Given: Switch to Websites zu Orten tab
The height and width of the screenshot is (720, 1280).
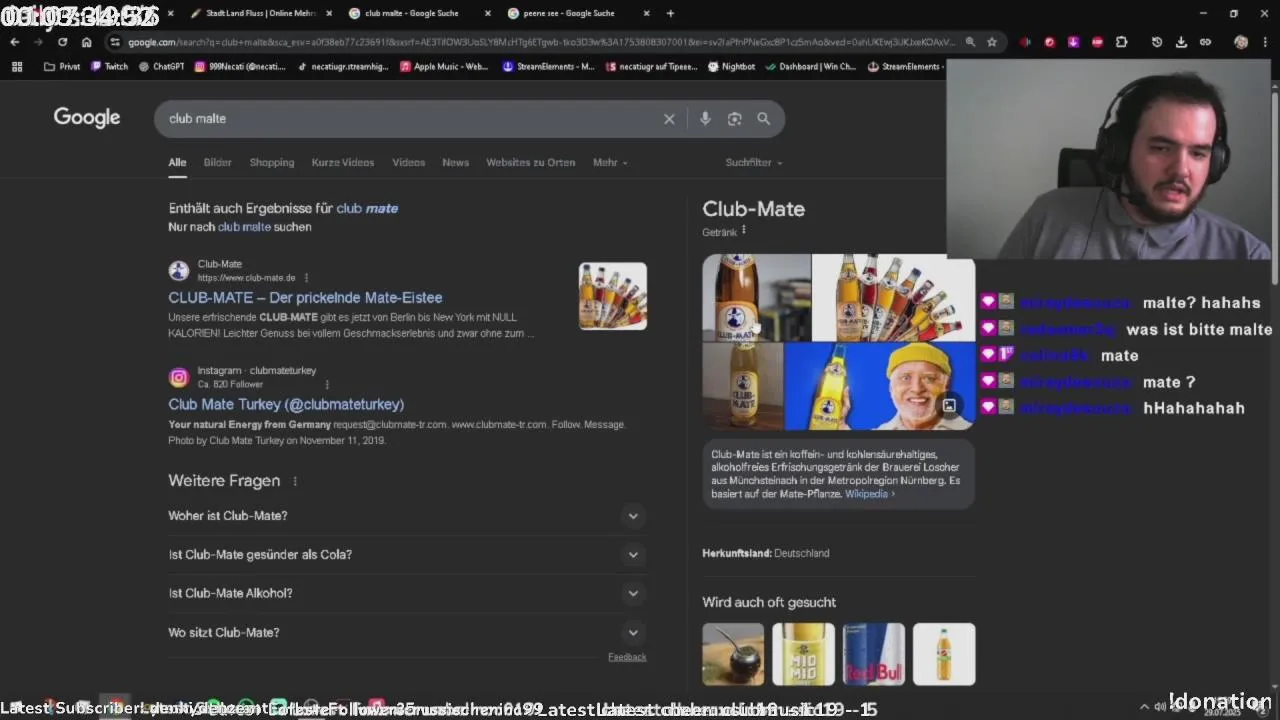Looking at the screenshot, I should pyautogui.click(x=530, y=163).
